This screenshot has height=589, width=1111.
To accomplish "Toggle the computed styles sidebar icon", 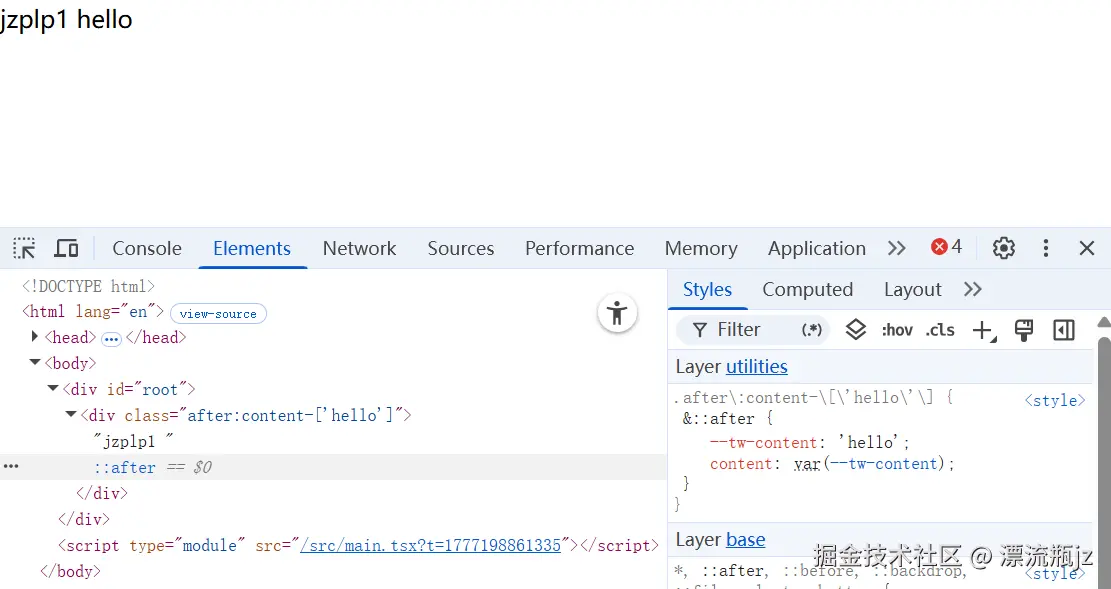I will click(1064, 330).
